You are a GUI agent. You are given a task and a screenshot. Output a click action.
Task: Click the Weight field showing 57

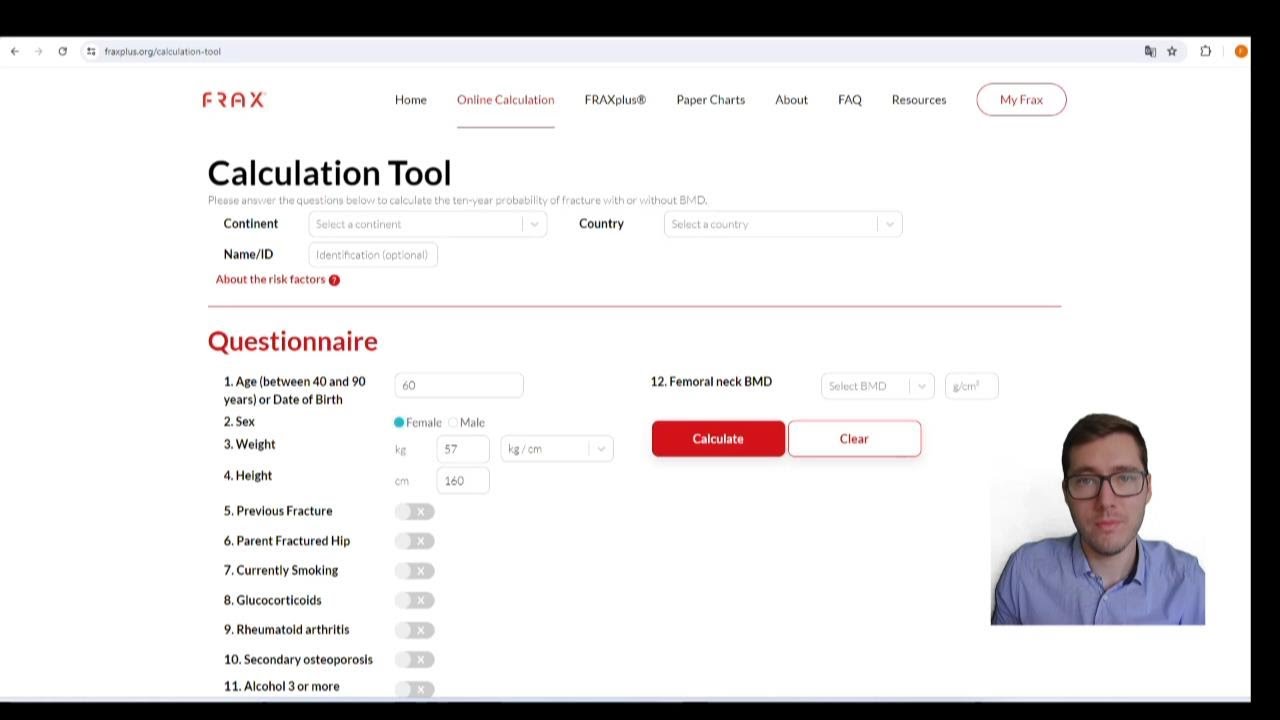(463, 449)
